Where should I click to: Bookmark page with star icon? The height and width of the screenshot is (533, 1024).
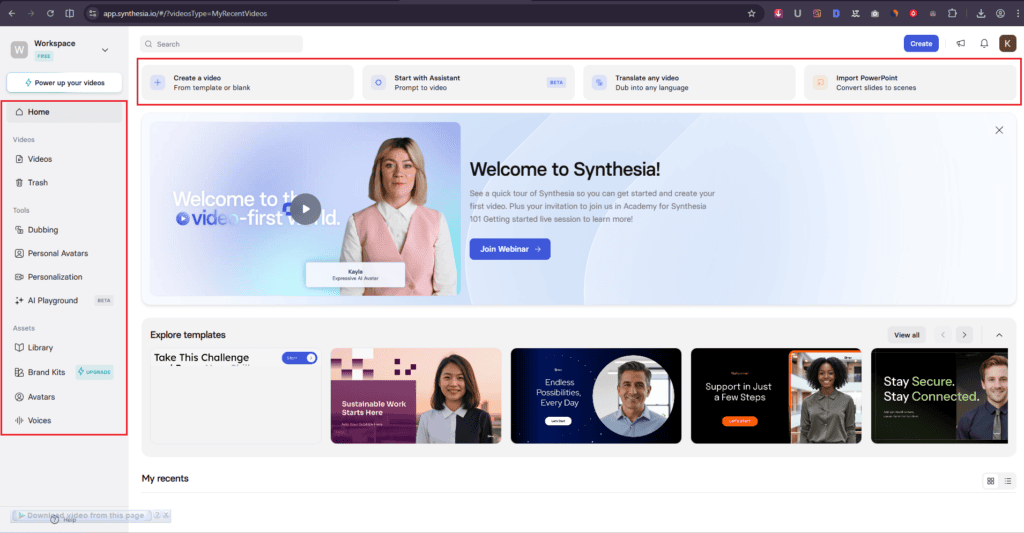751,13
